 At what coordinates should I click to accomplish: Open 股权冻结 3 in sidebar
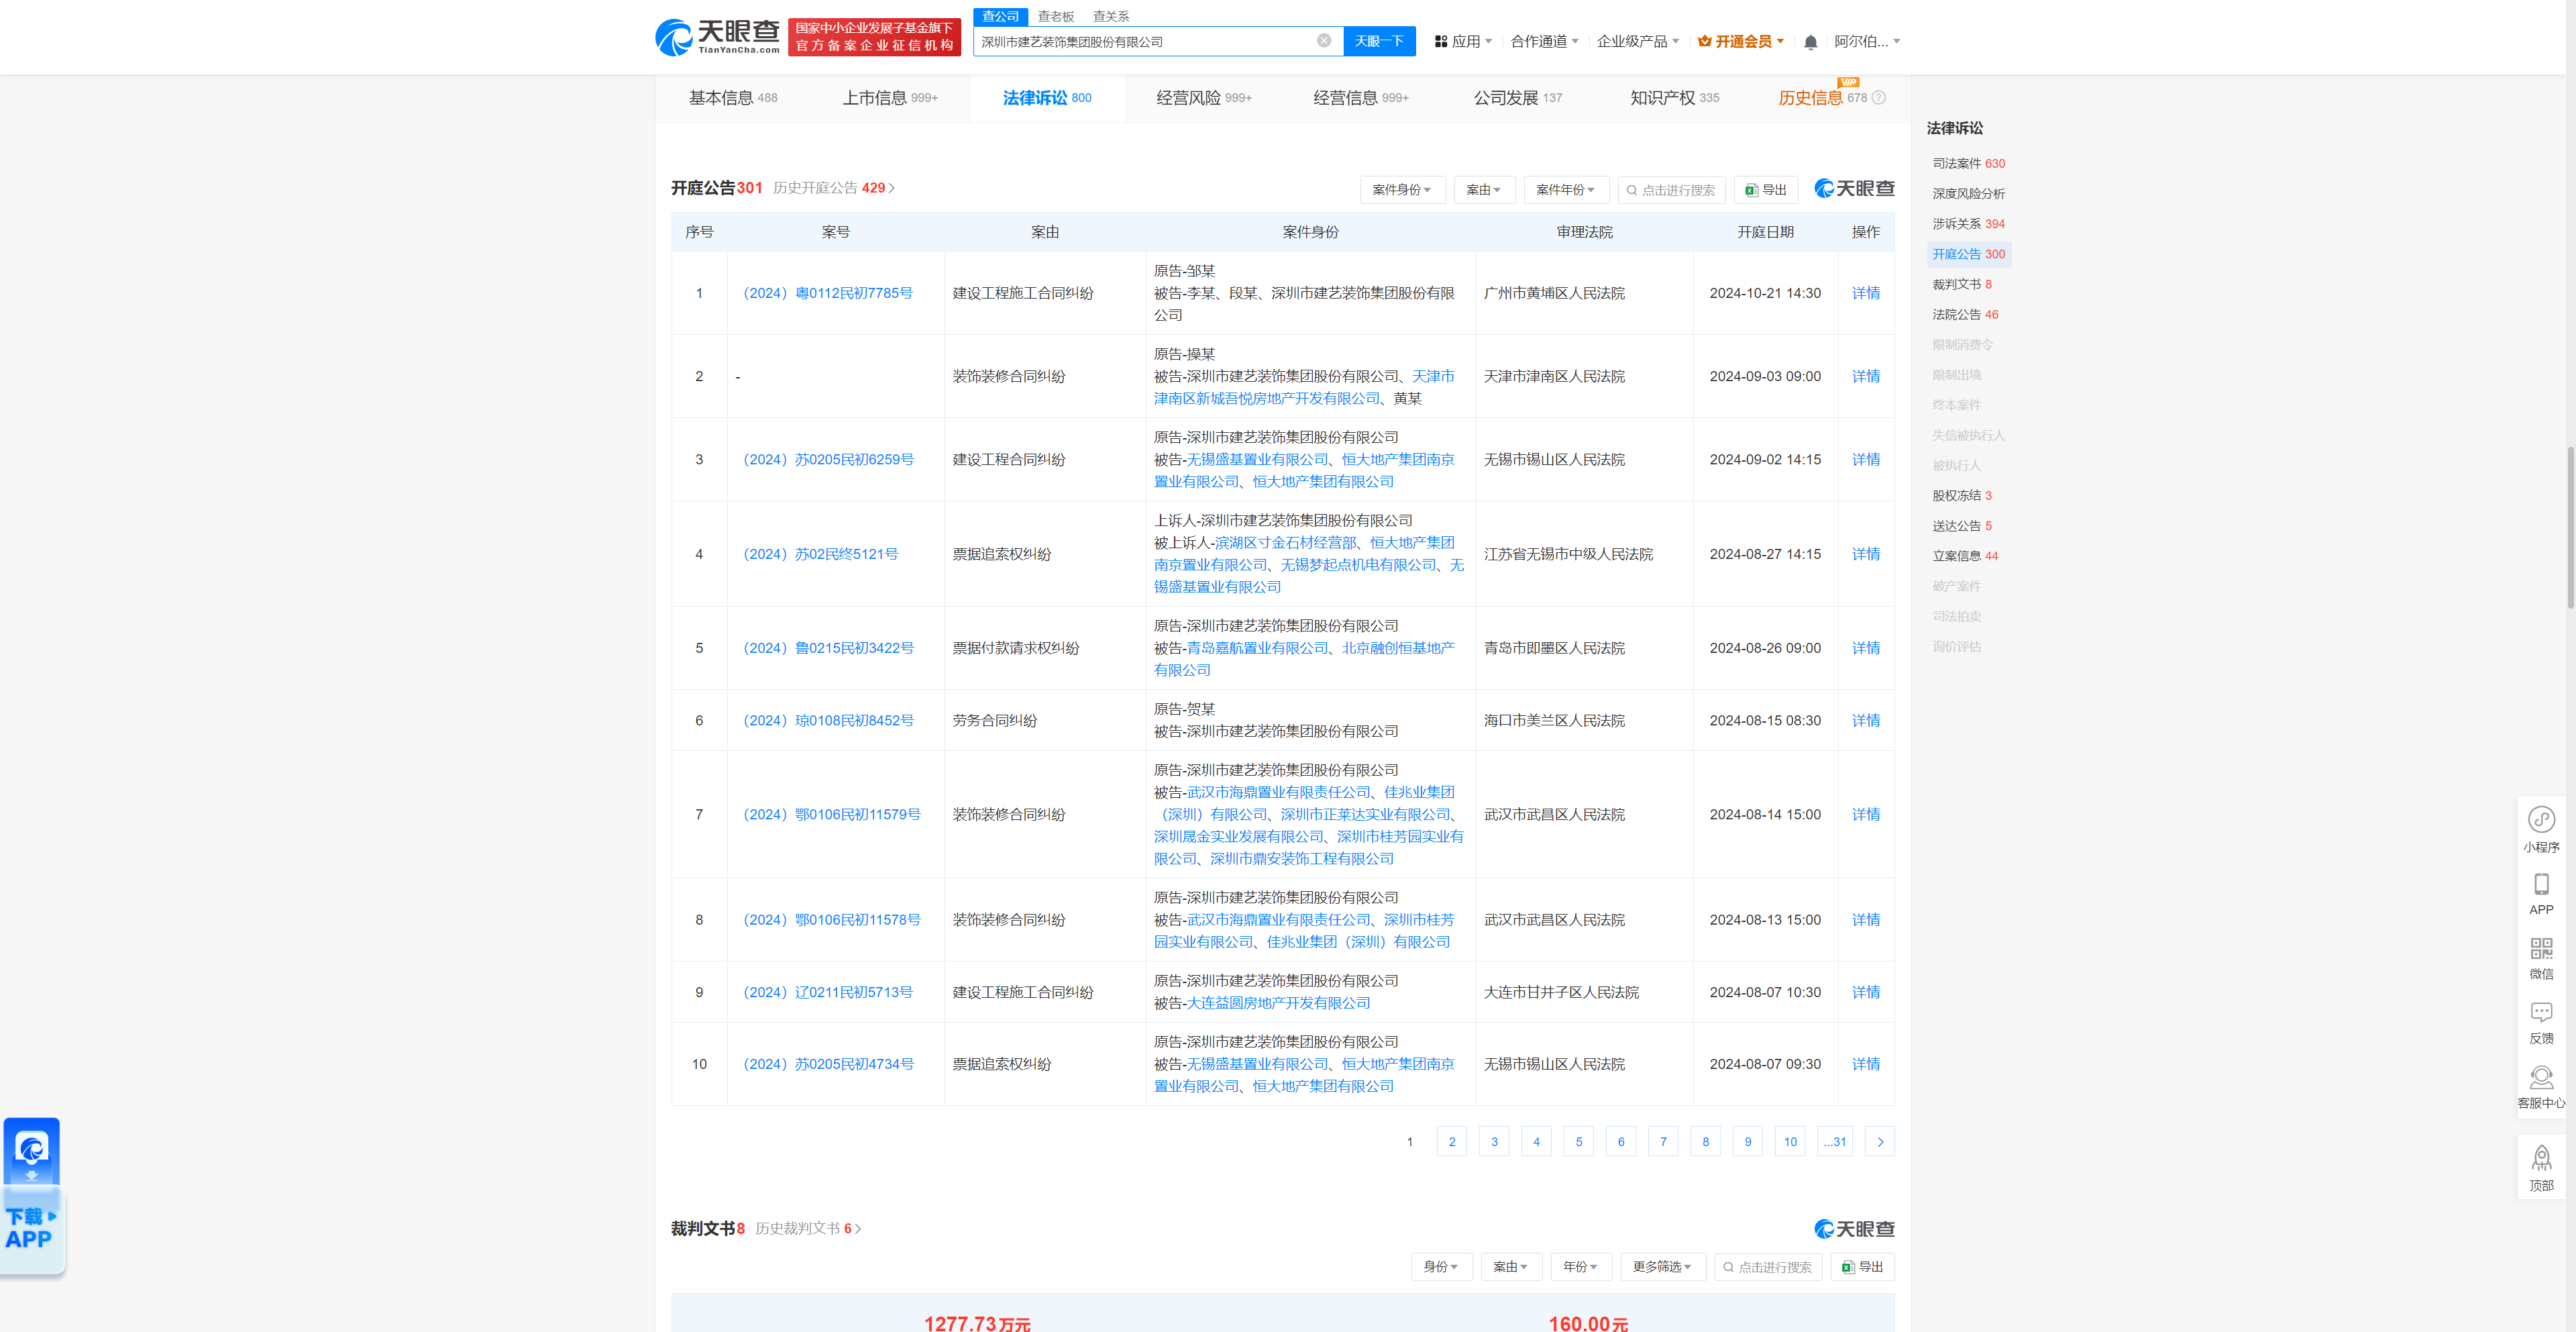[1962, 496]
